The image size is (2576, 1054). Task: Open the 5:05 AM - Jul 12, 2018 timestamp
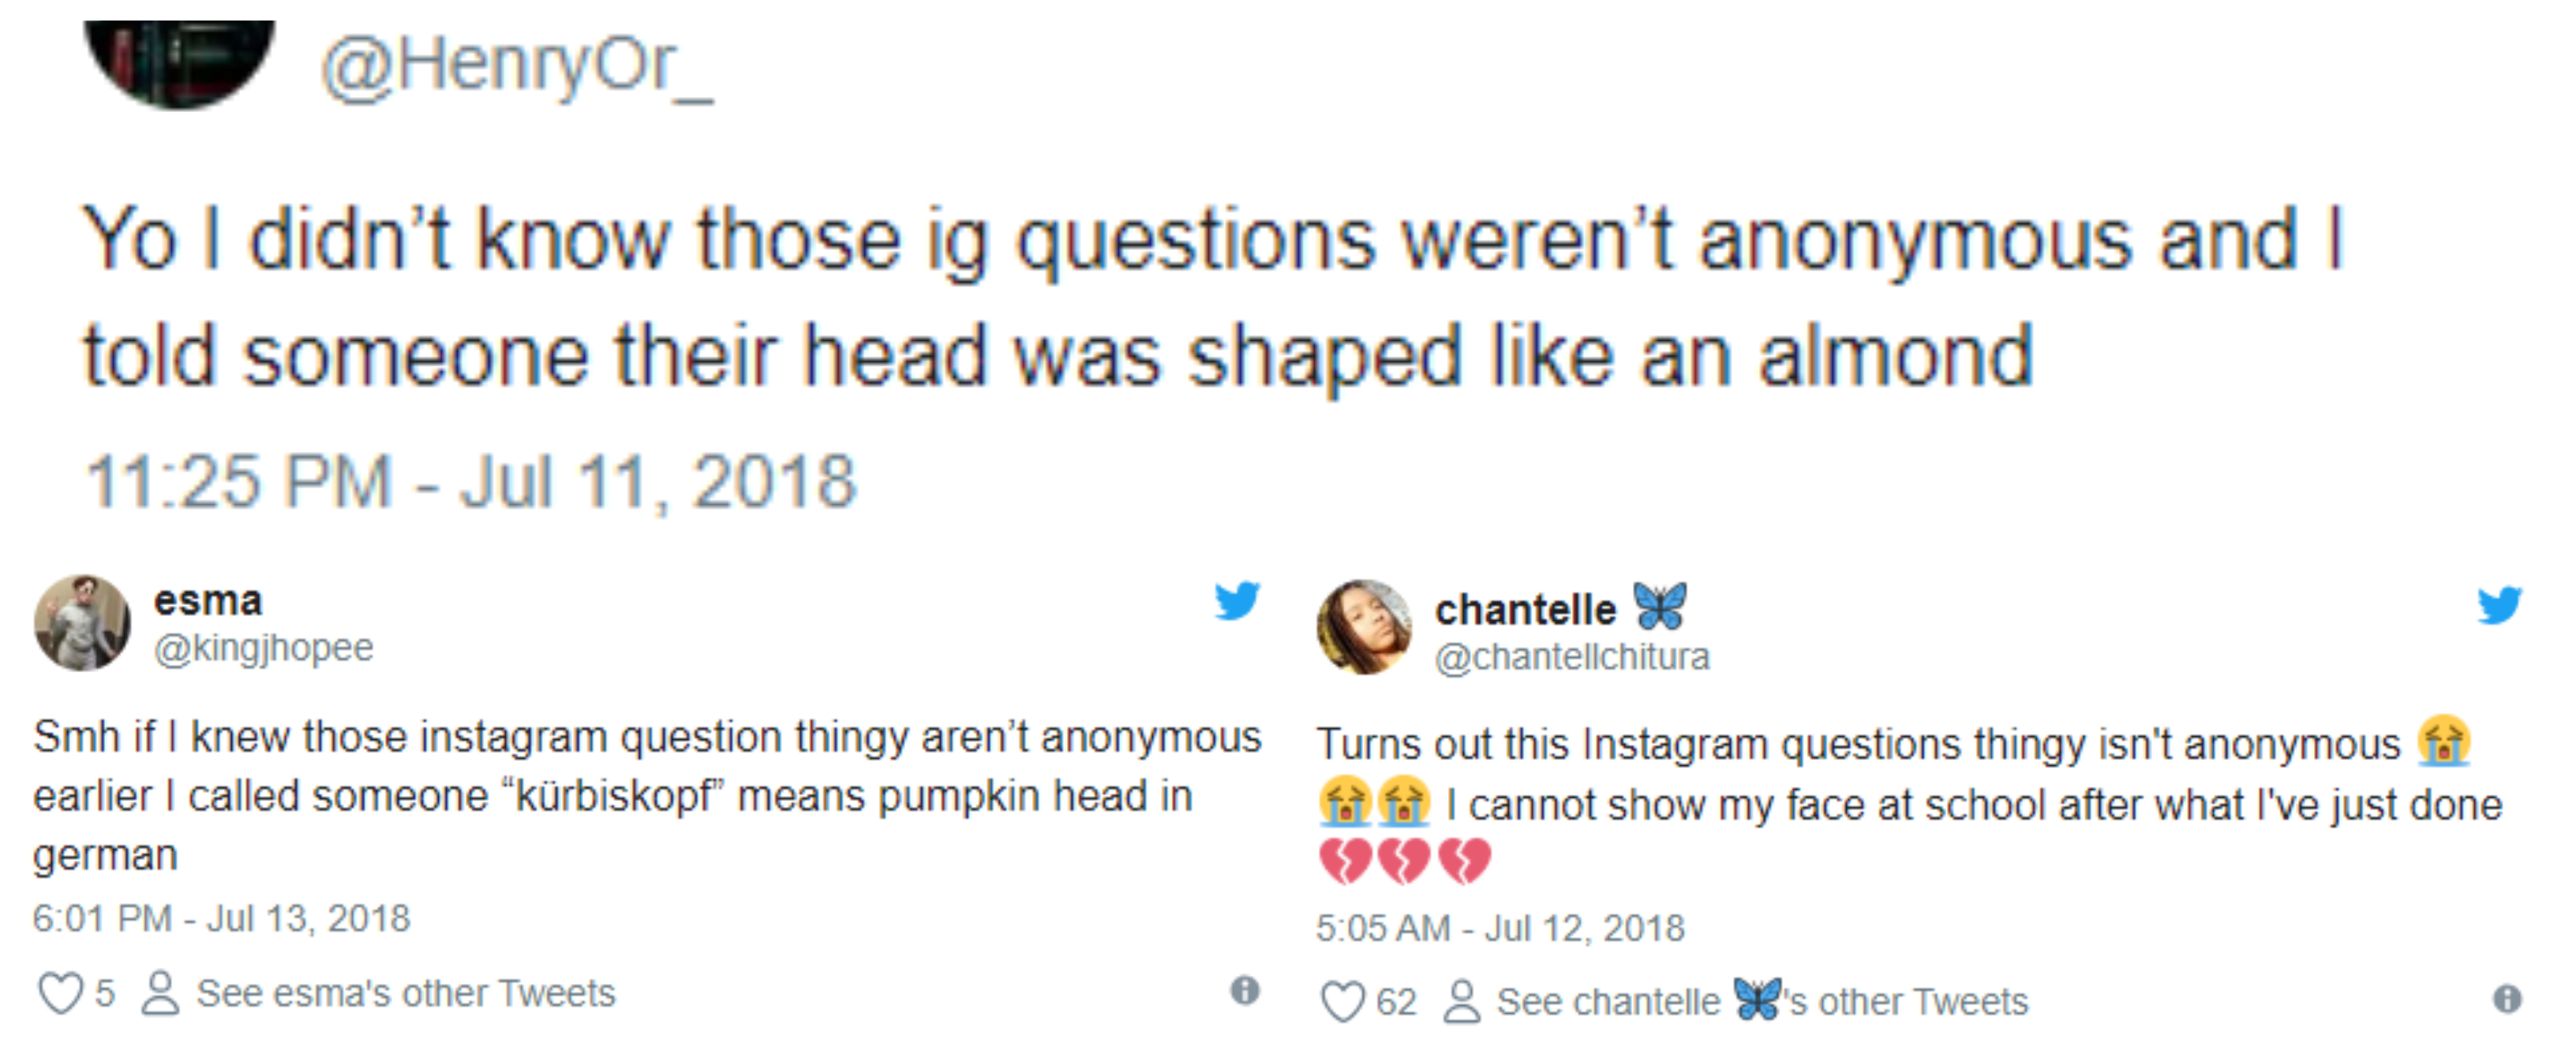1500,928
